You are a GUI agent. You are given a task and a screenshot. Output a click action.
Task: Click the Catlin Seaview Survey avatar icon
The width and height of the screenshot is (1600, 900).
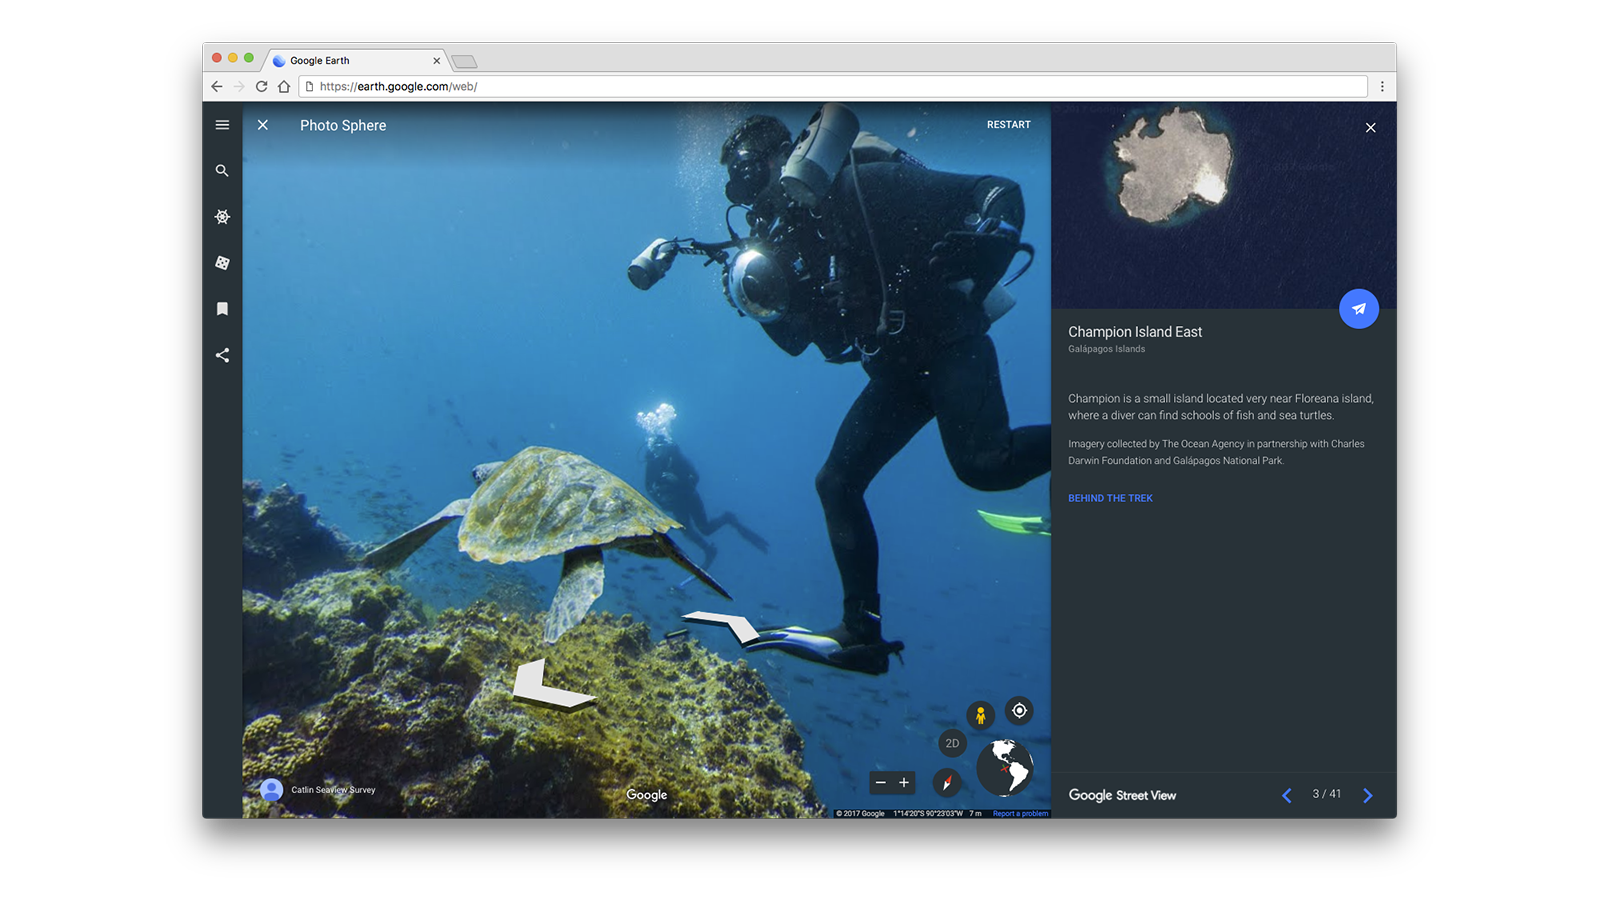[x=271, y=790]
